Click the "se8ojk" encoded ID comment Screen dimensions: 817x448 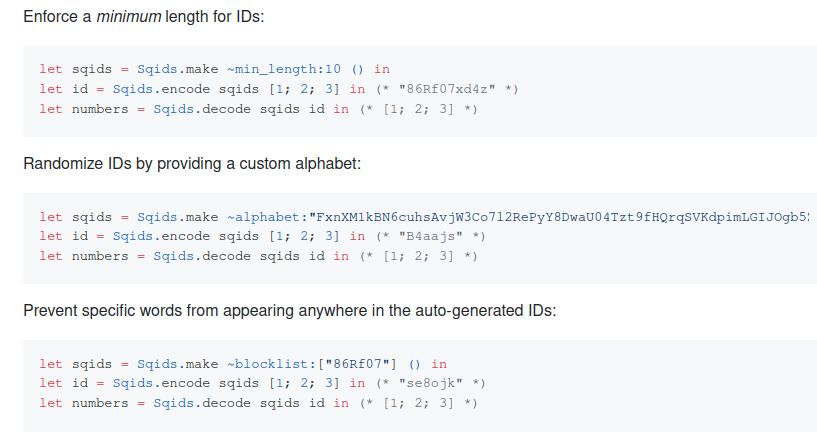click(x=430, y=383)
